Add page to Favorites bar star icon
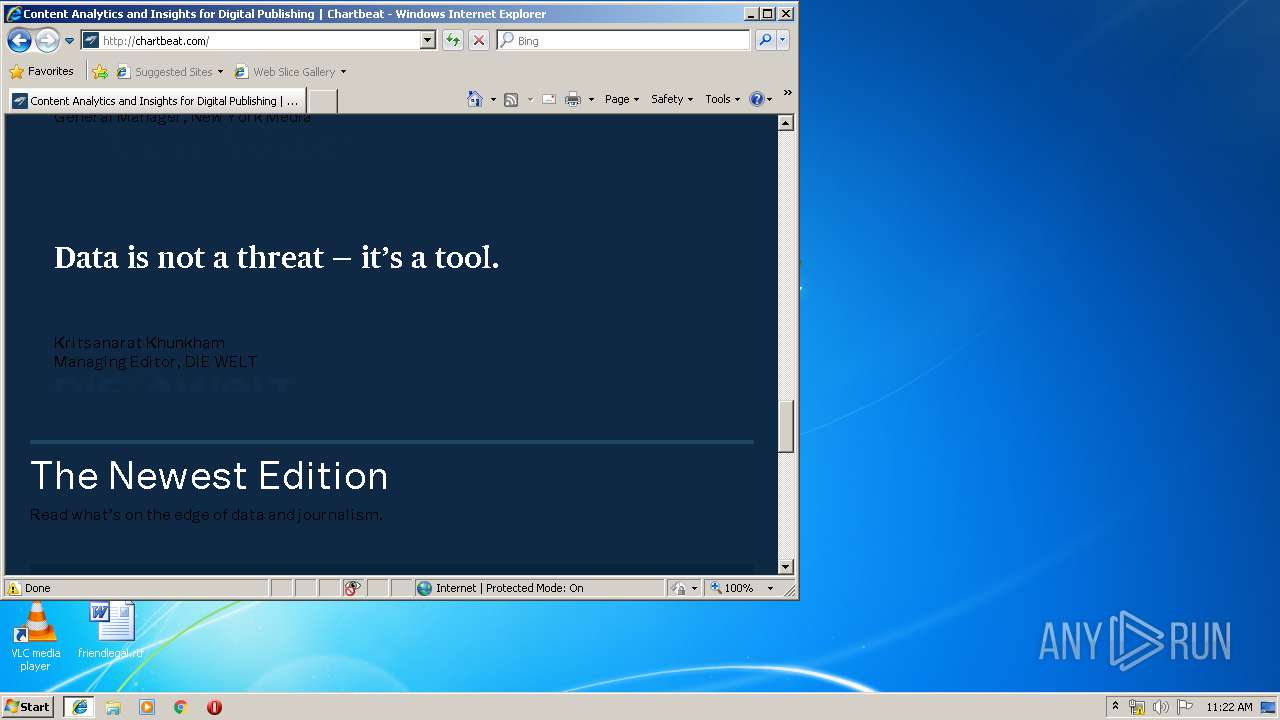Screen dimensions: 1280x720 tap(100, 71)
